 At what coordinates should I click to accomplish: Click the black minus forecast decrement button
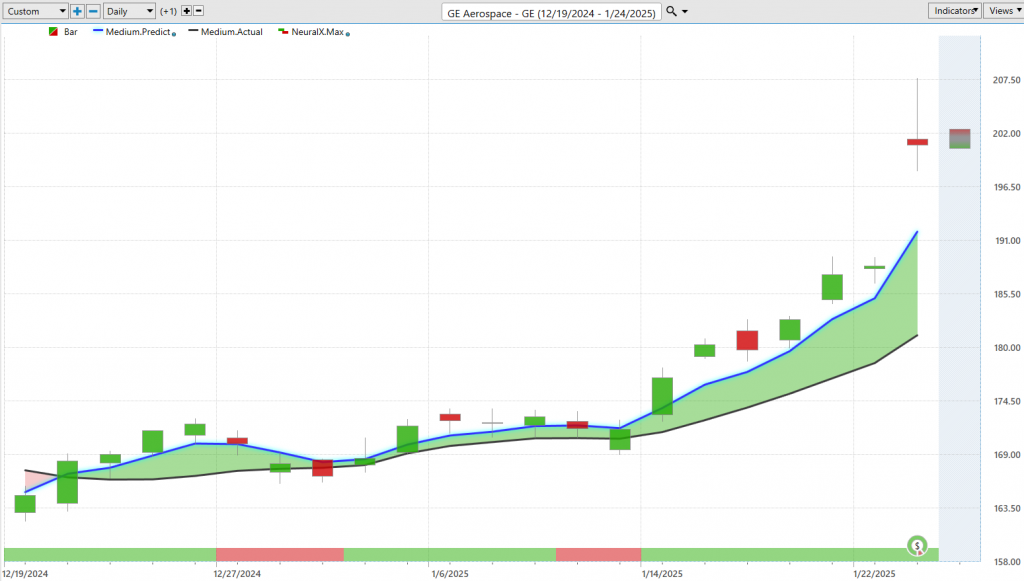[199, 11]
